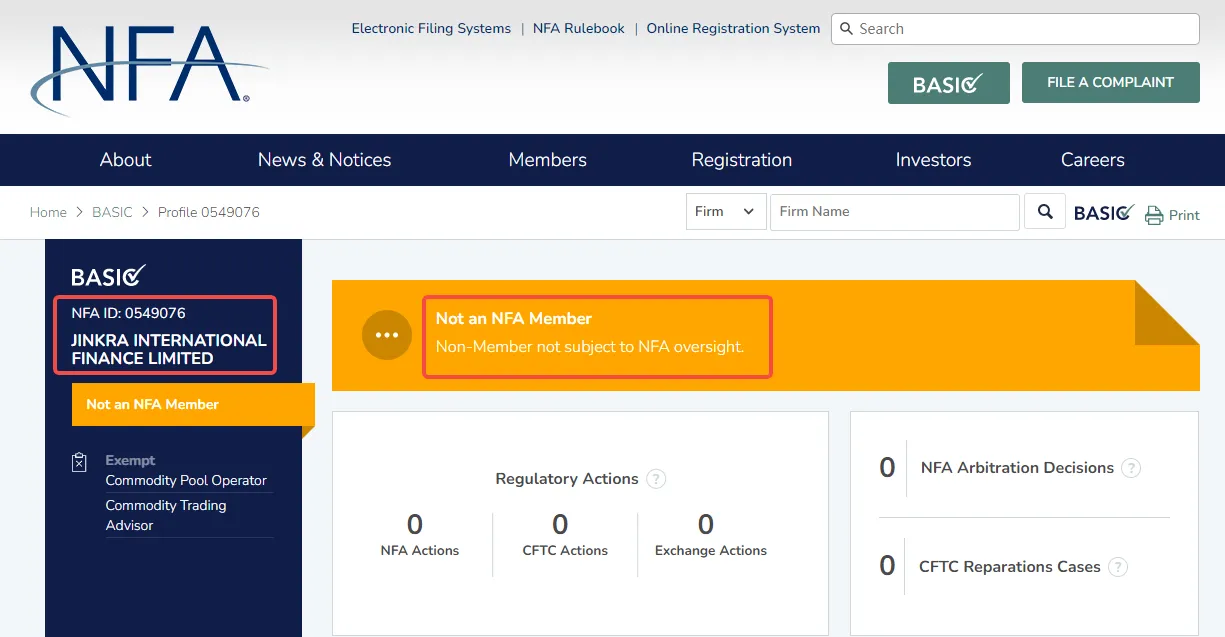Click the FILE A COMPLAINT button

1110,82
